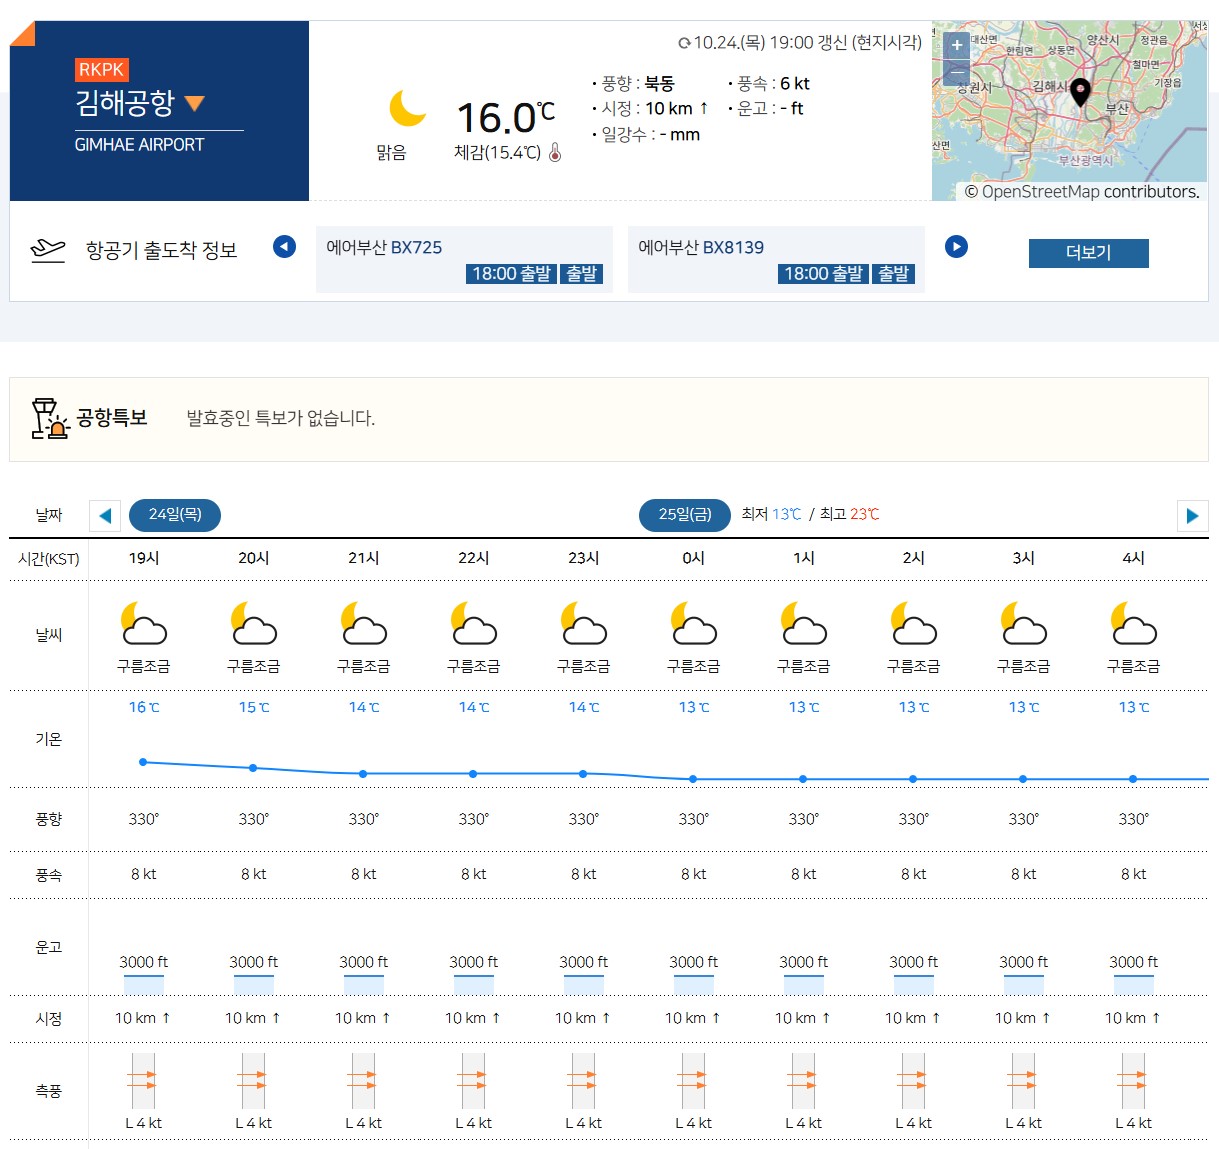Switch to the 25일(금) date tab
Screen dimensions: 1219x1149
click(685, 515)
